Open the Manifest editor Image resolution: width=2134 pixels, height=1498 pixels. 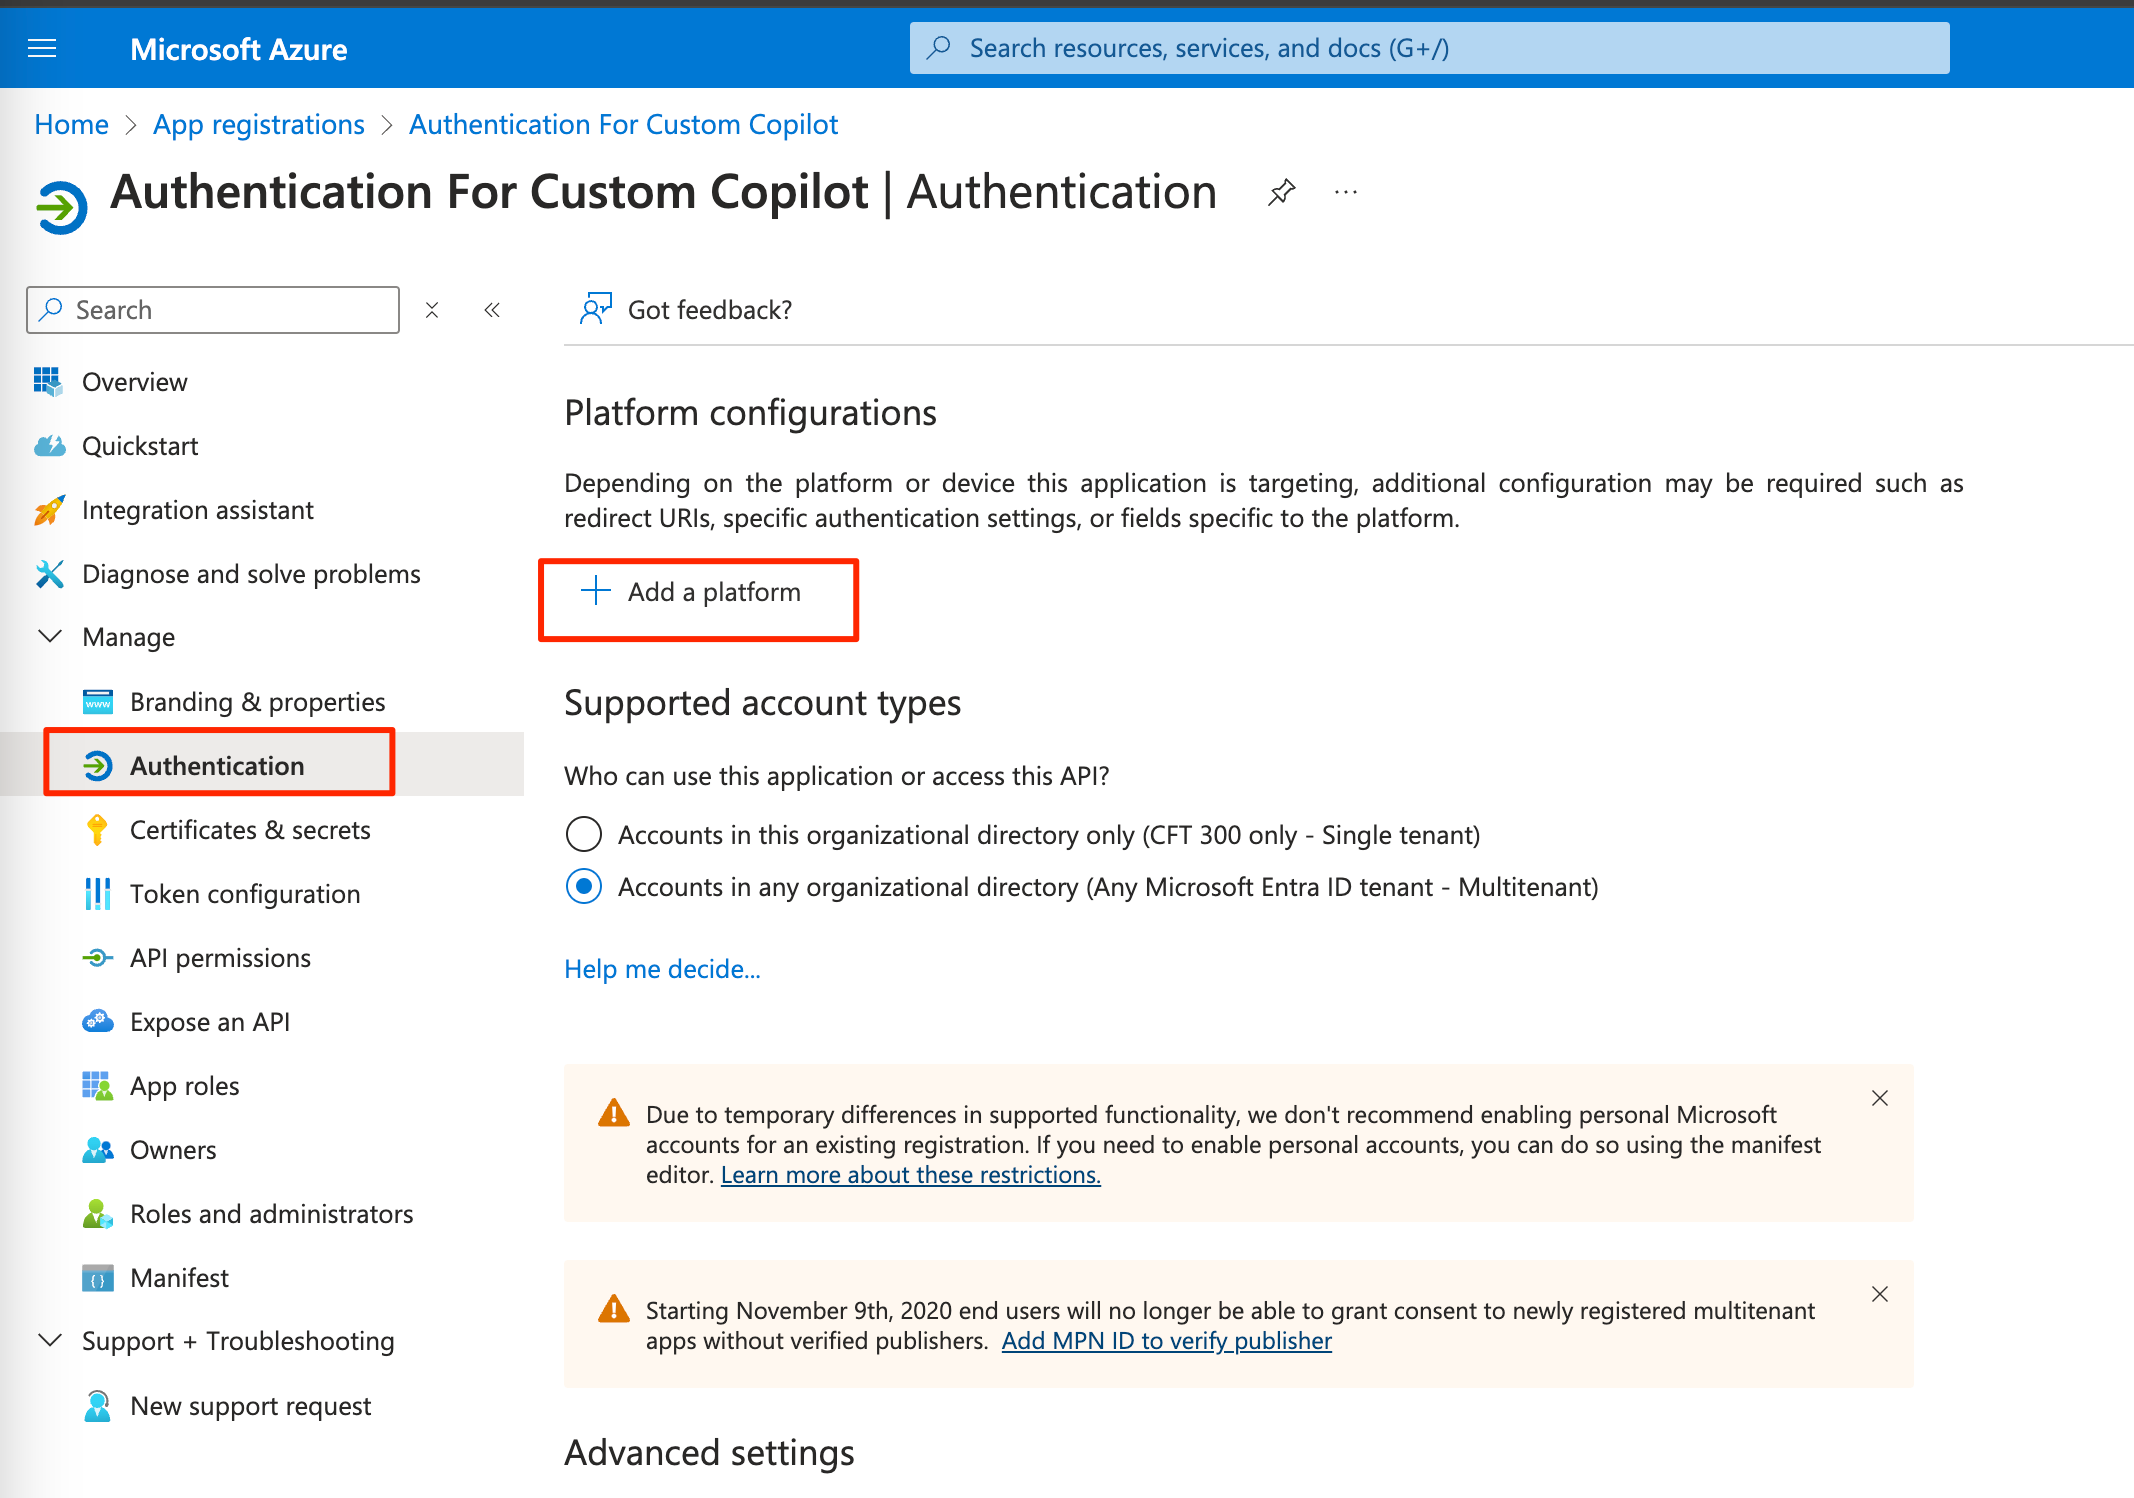point(179,1277)
